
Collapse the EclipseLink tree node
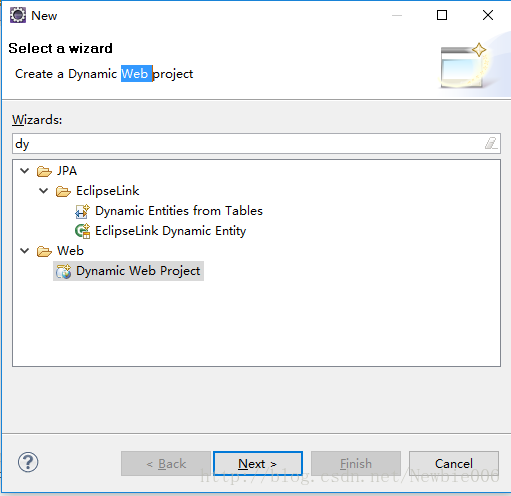click(44, 191)
